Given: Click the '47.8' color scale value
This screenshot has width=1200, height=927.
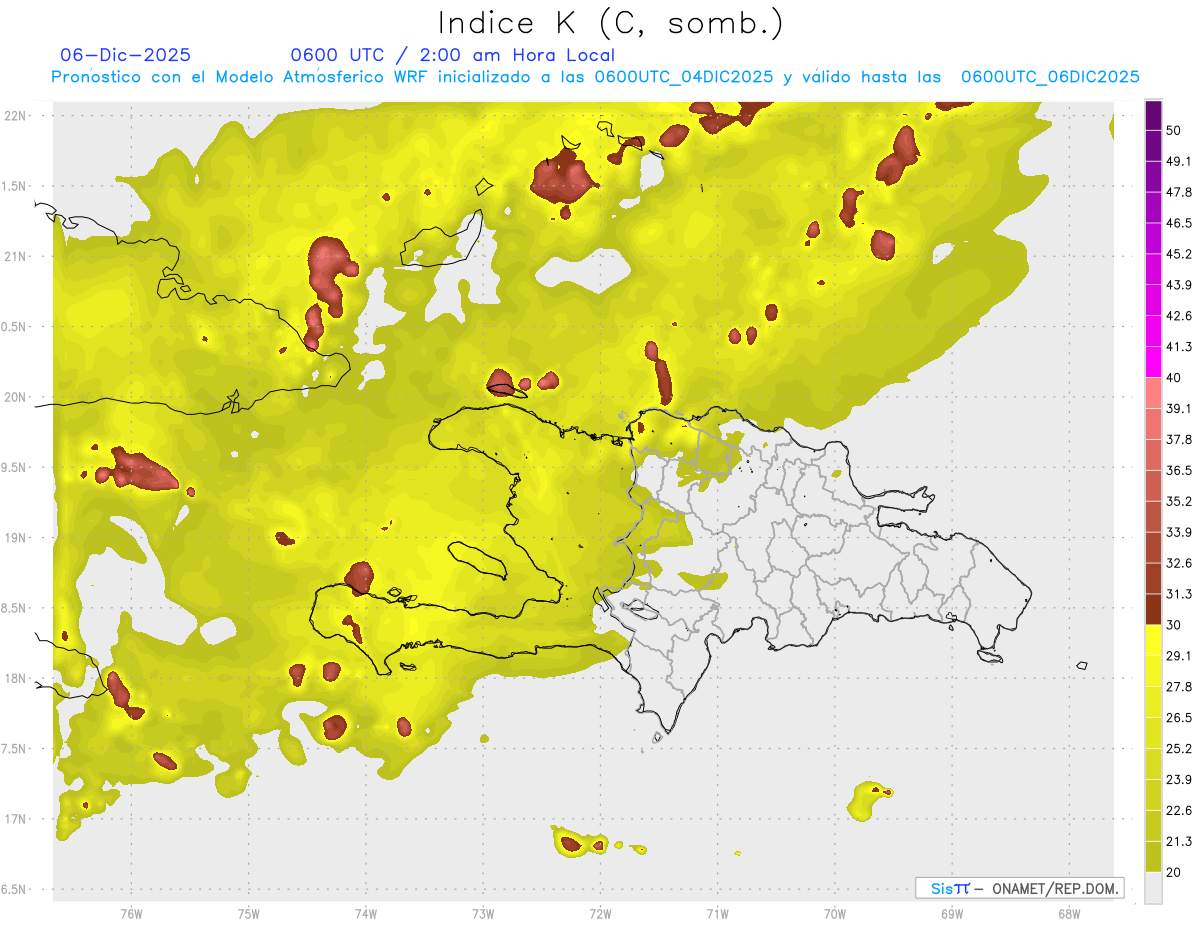Looking at the screenshot, I should [1179, 192].
